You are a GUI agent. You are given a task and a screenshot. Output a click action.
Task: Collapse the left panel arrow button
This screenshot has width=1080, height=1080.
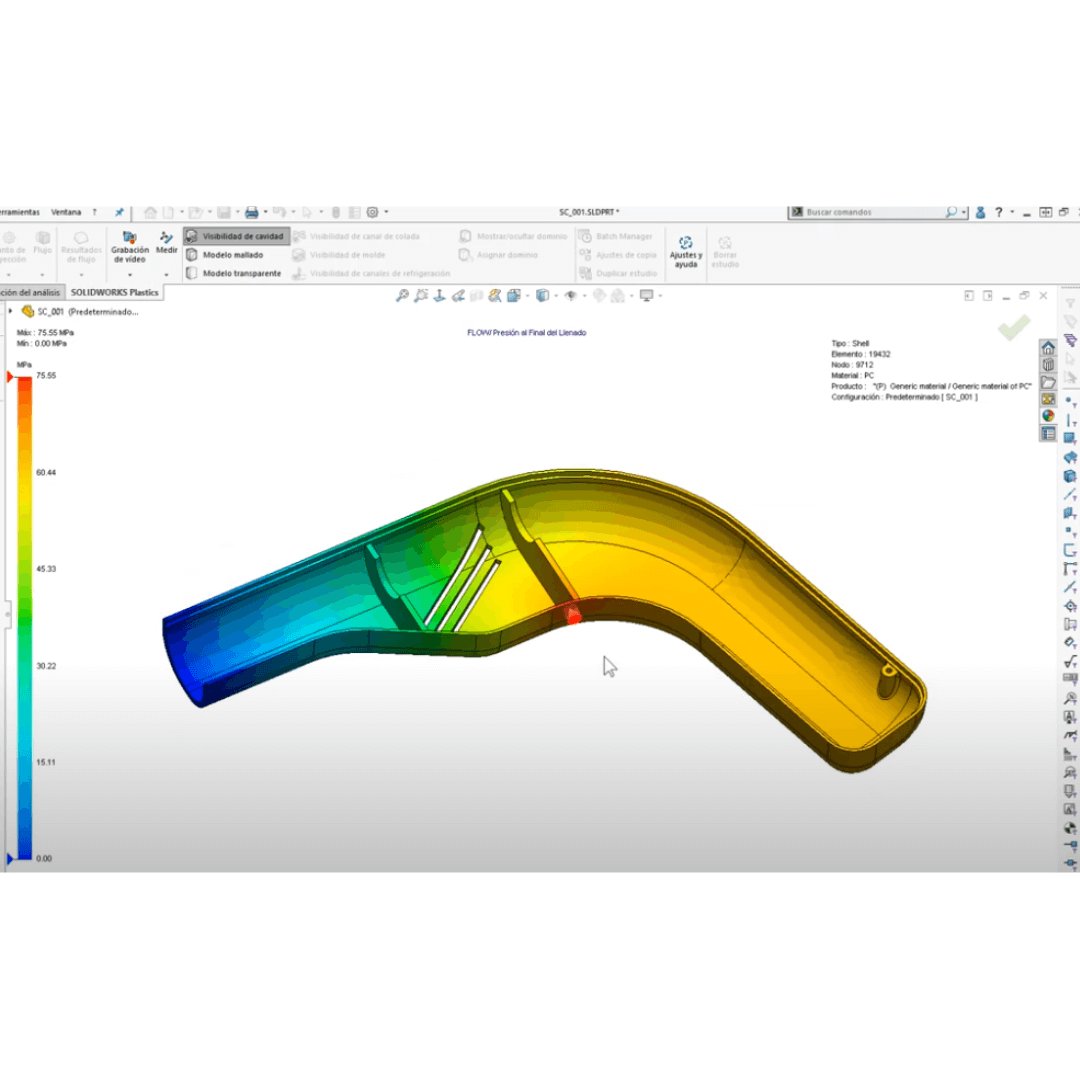click(x=969, y=295)
